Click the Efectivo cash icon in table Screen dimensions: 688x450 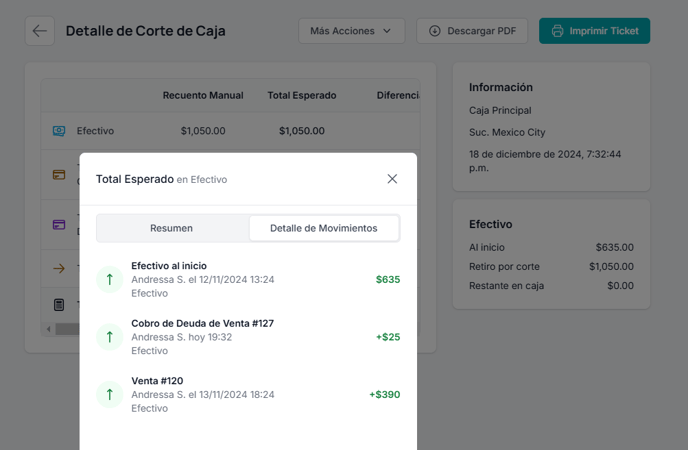(x=59, y=131)
